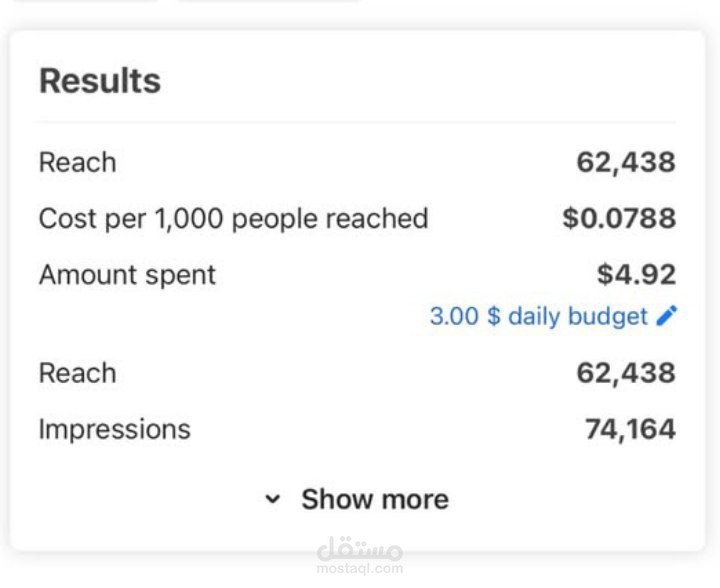This screenshot has width=720, height=588.
Task: Click the Amount spent label
Action: [x=127, y=274]
